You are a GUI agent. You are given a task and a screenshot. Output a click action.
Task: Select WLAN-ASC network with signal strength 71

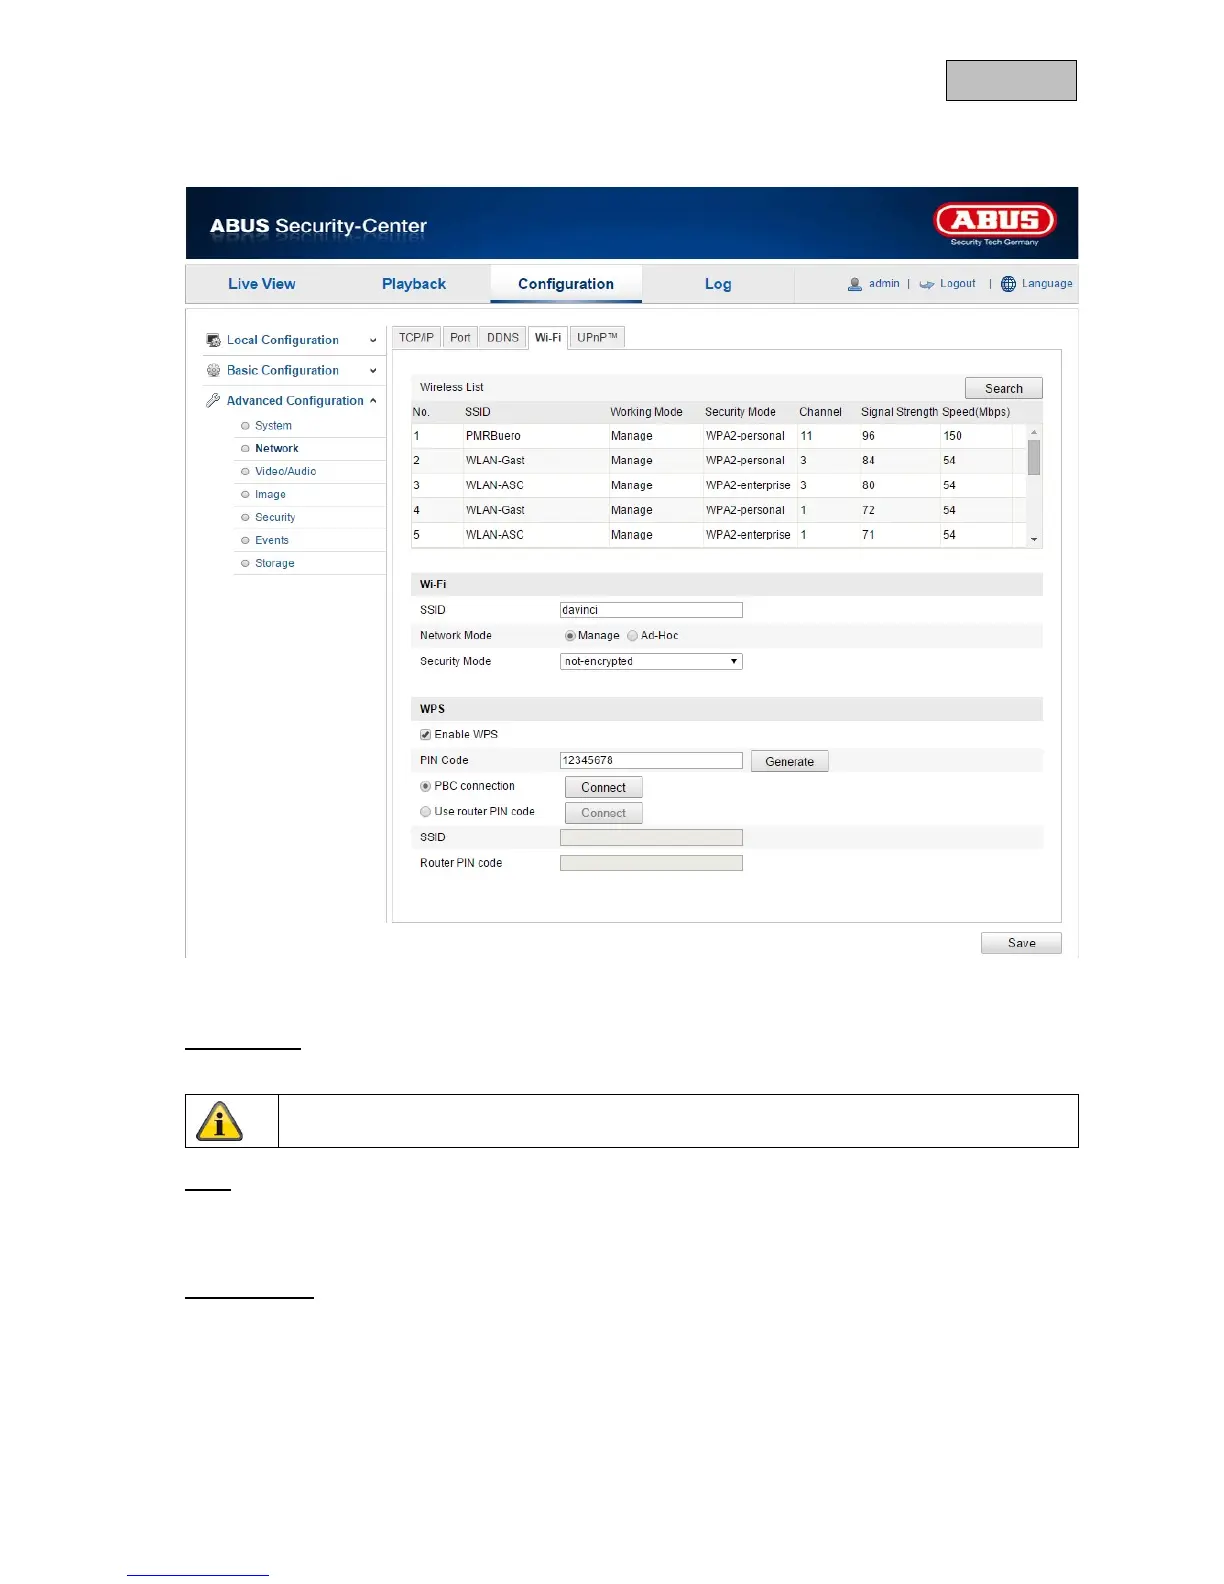pyautogui.click(x=718, y=536)
